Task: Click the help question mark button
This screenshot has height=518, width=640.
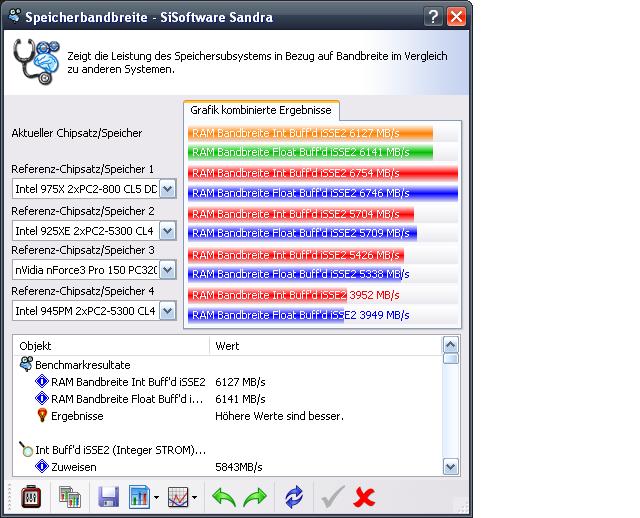Action: tap(433, 17)
